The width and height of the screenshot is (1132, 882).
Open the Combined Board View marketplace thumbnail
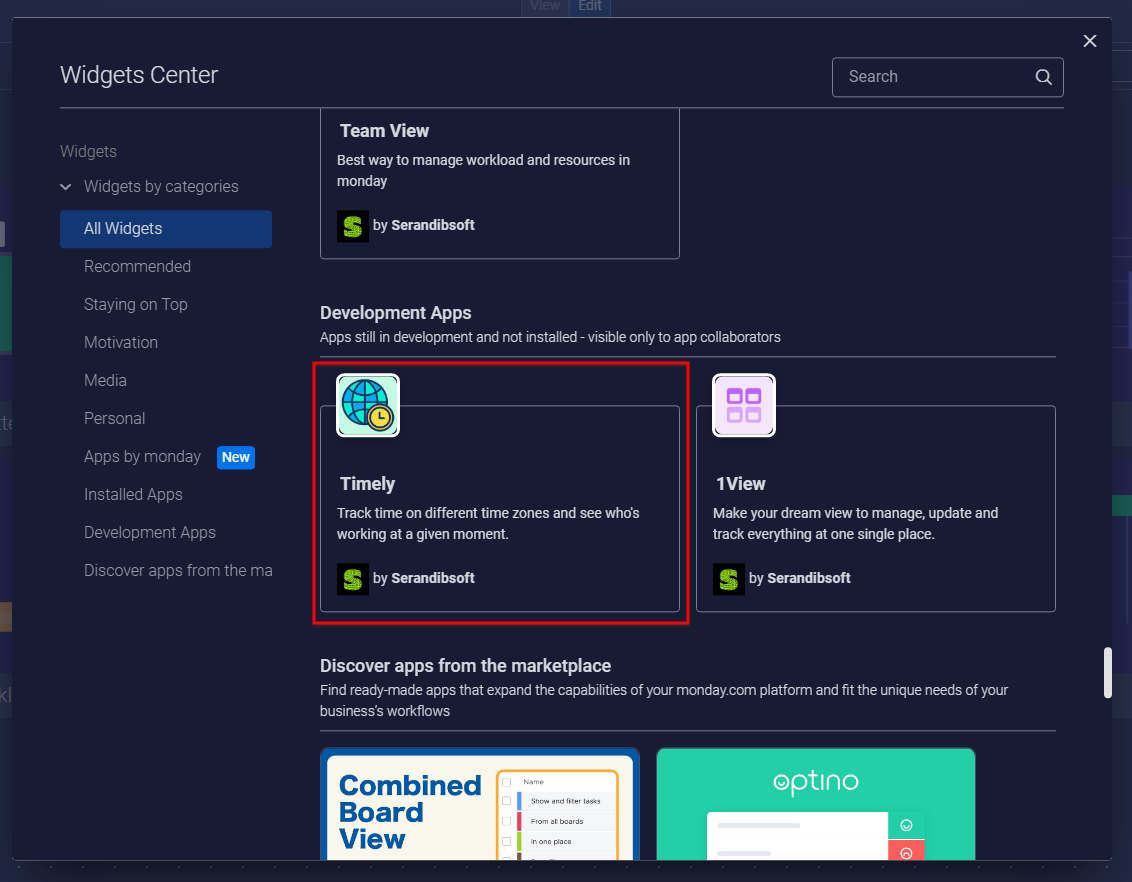(x=479, y=804)
